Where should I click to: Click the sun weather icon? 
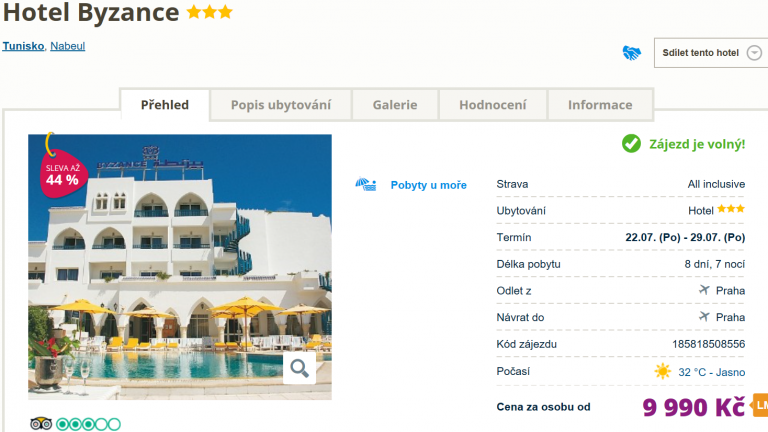pyautogui.click(x=662, y=371)
